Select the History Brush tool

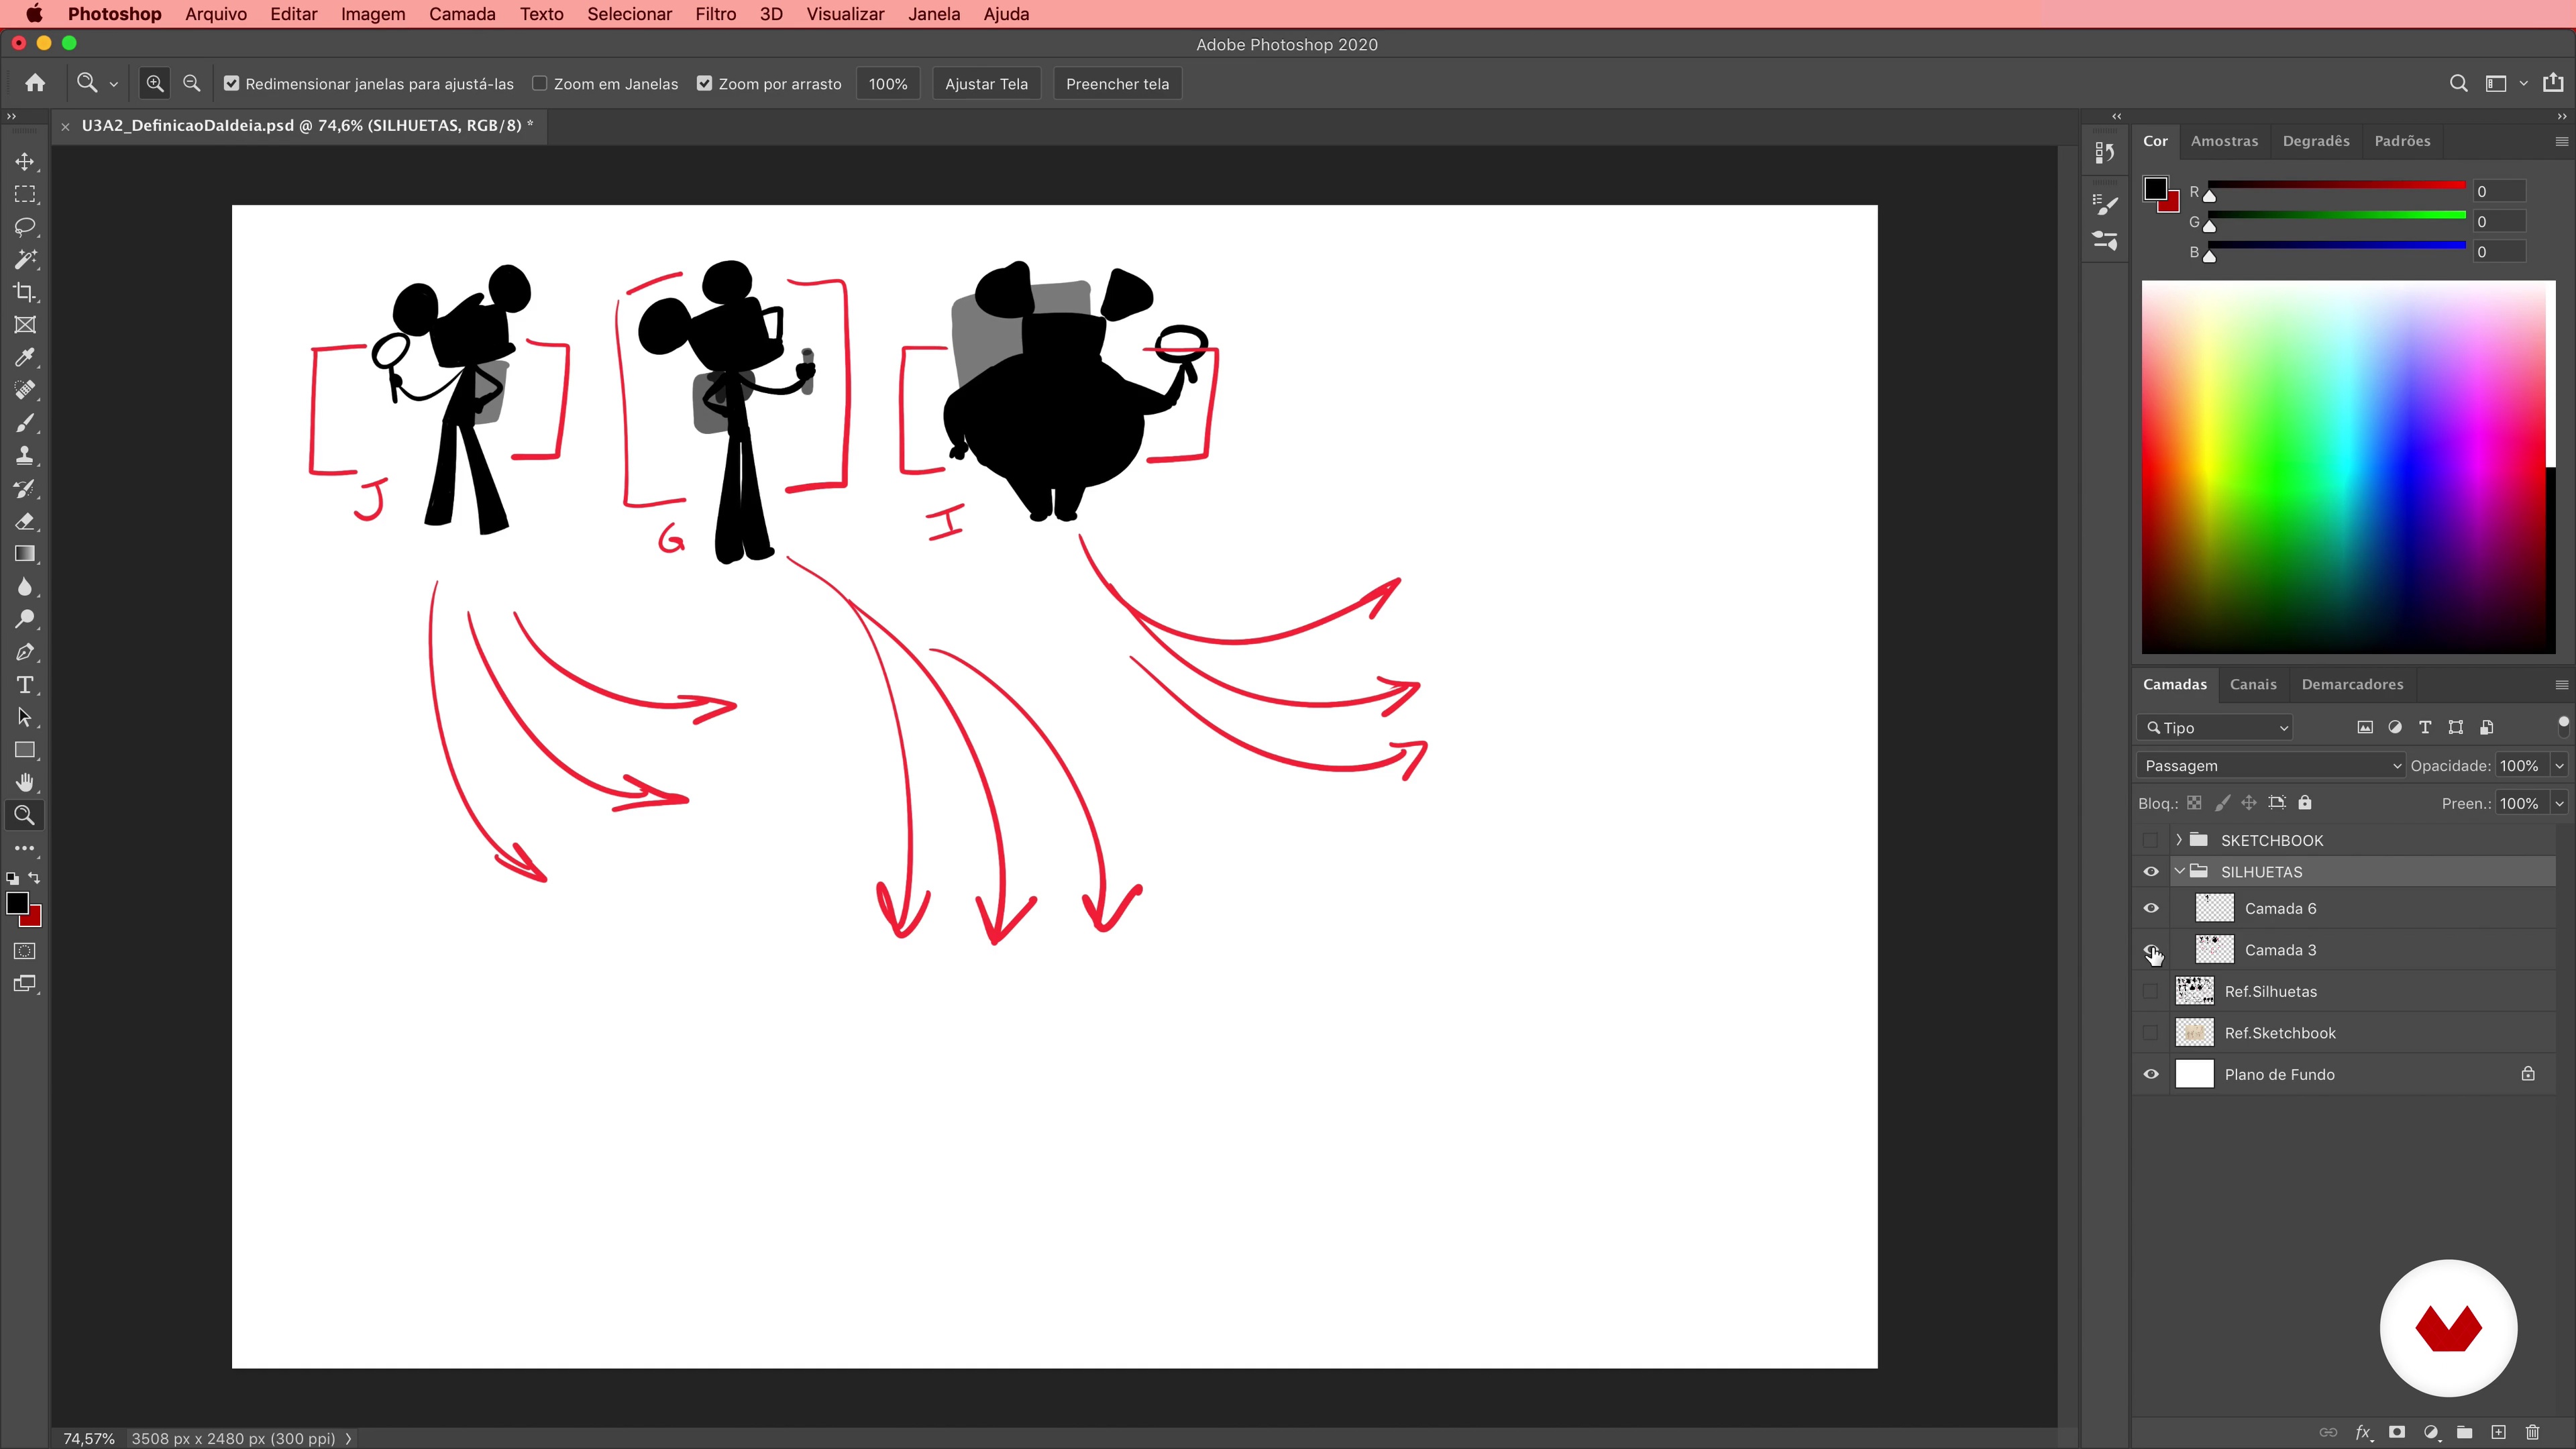[x=25, y=489]
